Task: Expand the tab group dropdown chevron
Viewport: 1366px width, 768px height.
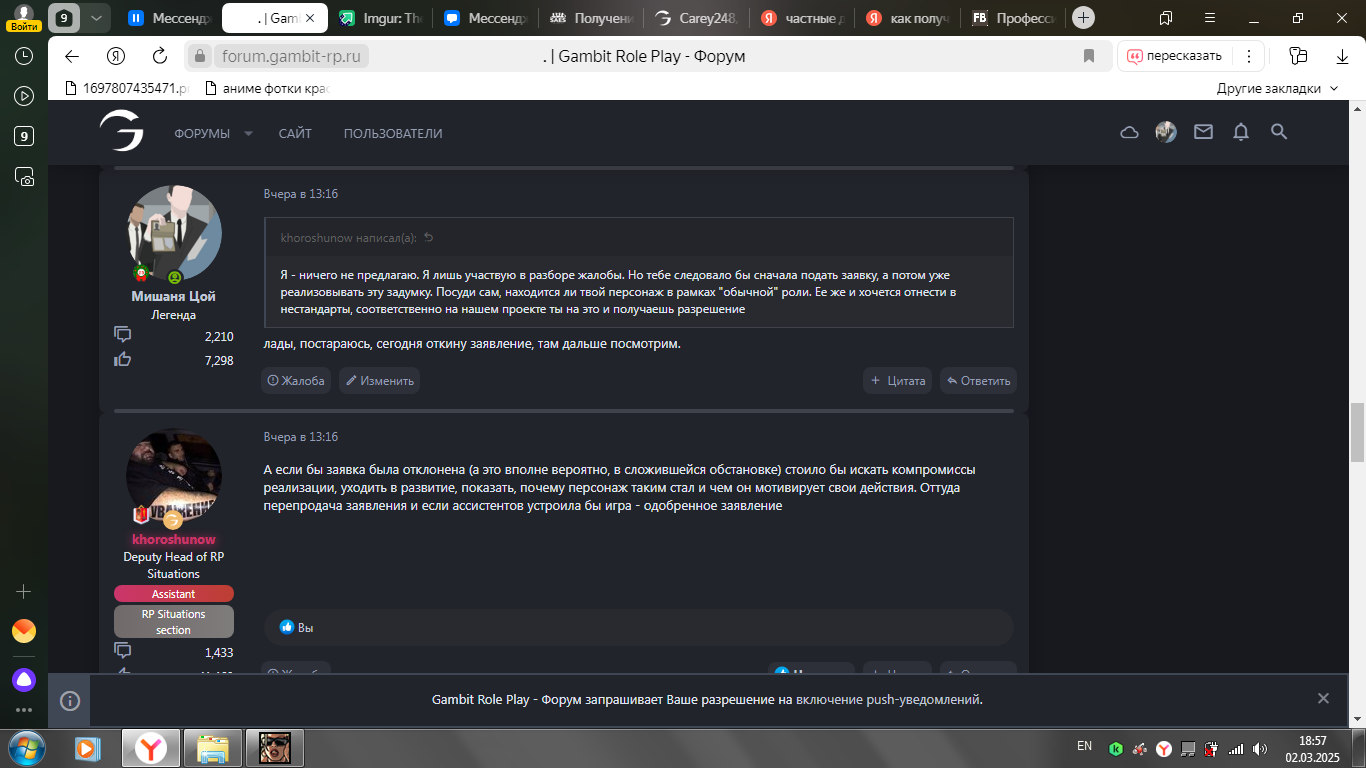Action: click(95, 17)
